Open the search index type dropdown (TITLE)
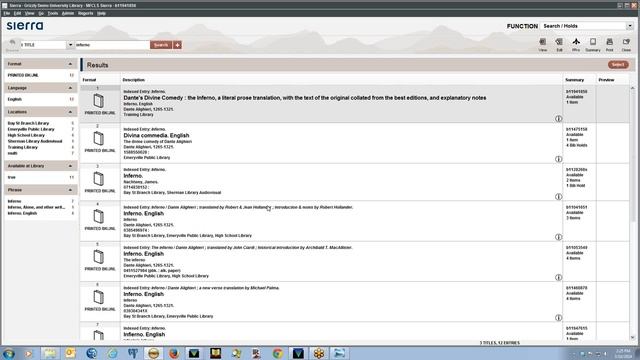640x360 pixels. point(70,45)
